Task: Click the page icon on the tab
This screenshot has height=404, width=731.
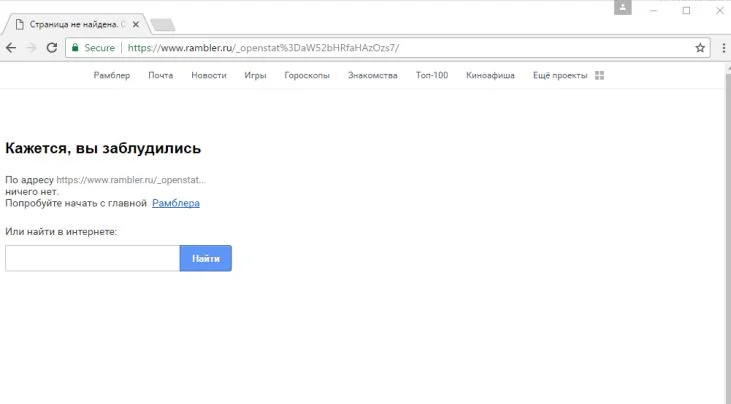Action: click(x=20, y=24)
